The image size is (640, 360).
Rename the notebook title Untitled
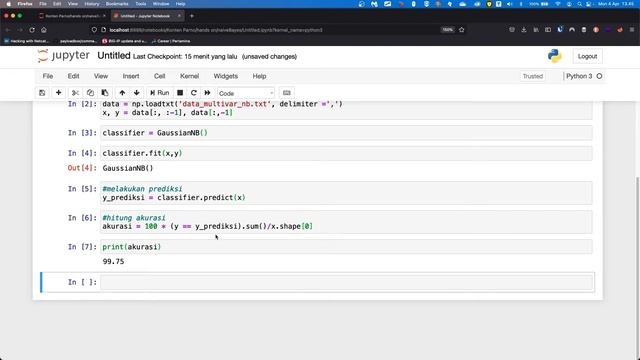click(x=114, y=56)
